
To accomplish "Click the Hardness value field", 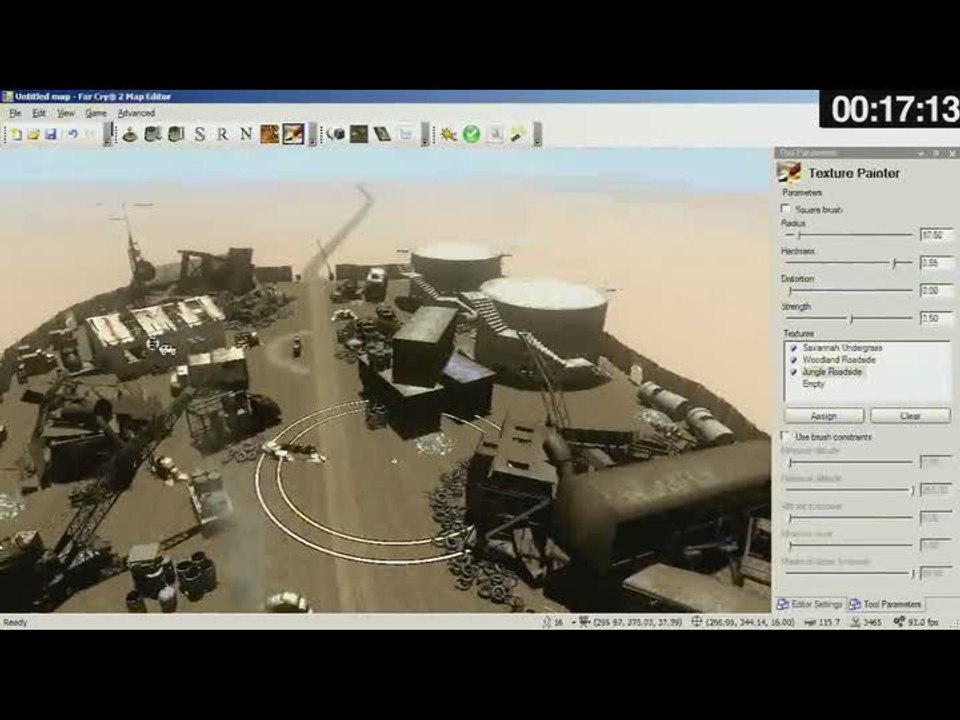I will click(937, 263).
